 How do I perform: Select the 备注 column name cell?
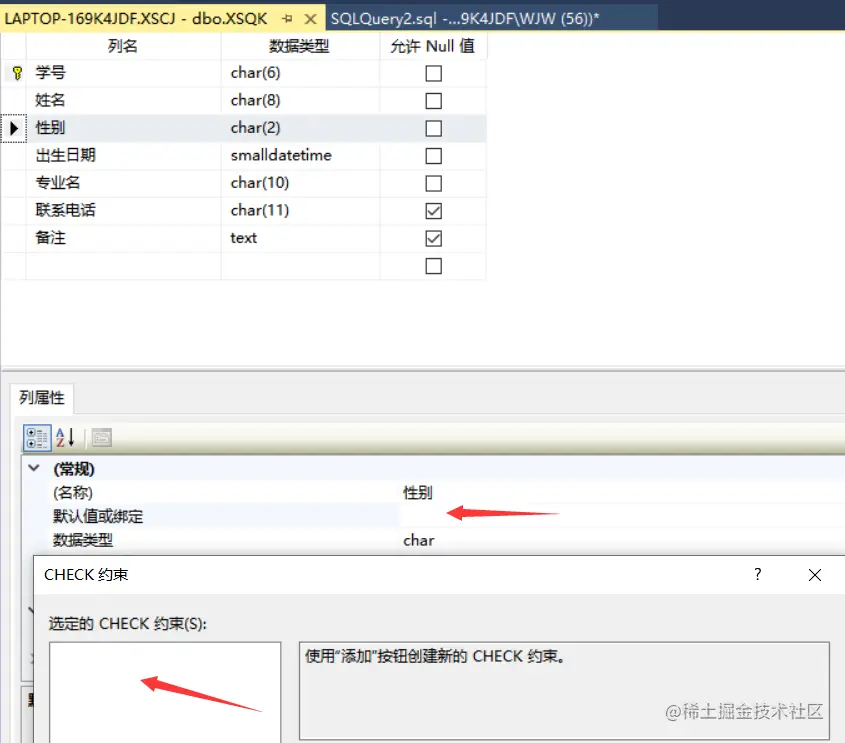[123, 238]
